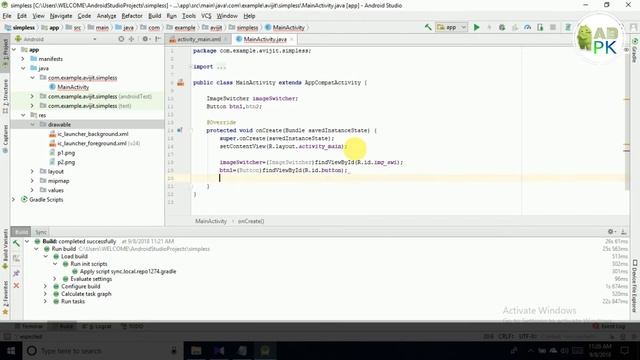Expand the layout folder
Image resolution: width=640 pixels, height=360 pixels.
[32, 171]
